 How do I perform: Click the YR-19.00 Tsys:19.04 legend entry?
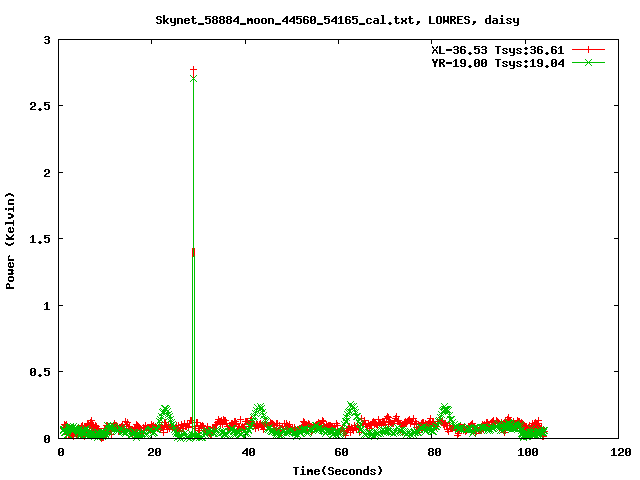click(498, 63)
